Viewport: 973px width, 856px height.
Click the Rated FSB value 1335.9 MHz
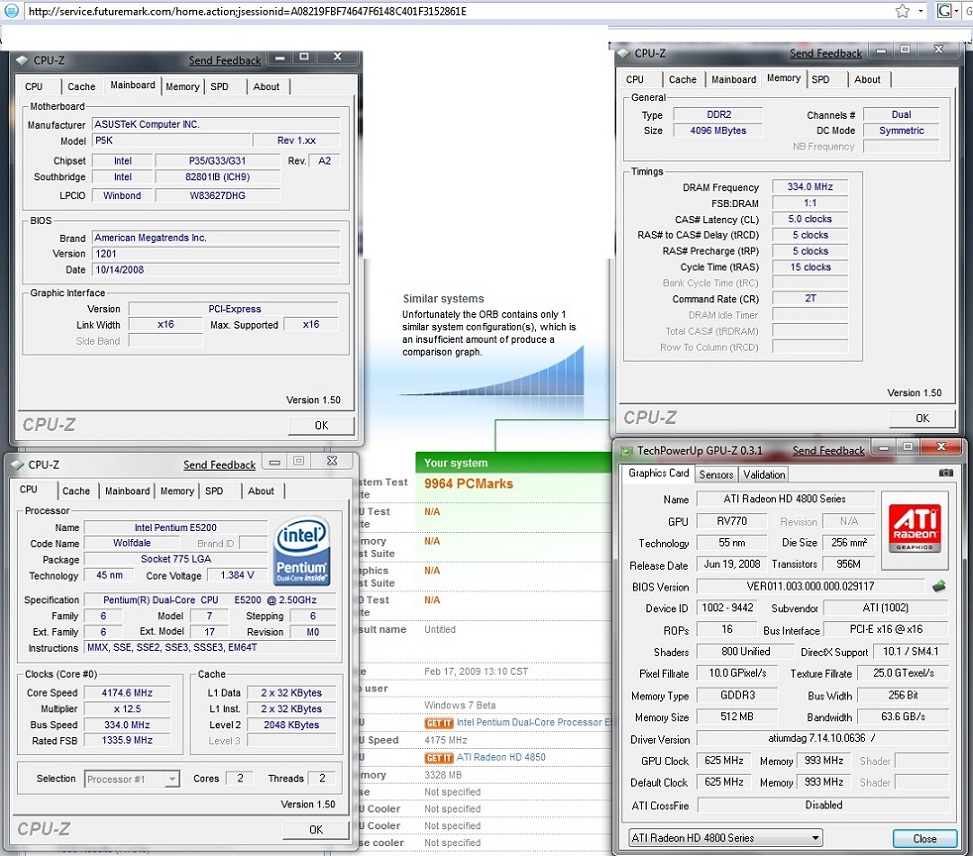[127, 741]
